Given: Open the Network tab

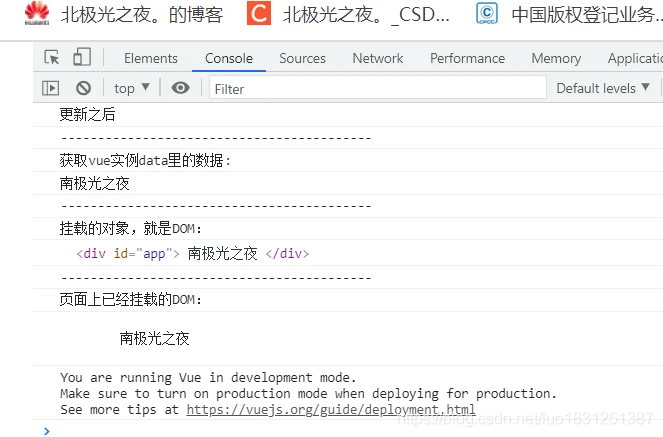Looking at the screenshot, I should coord(378,58).
